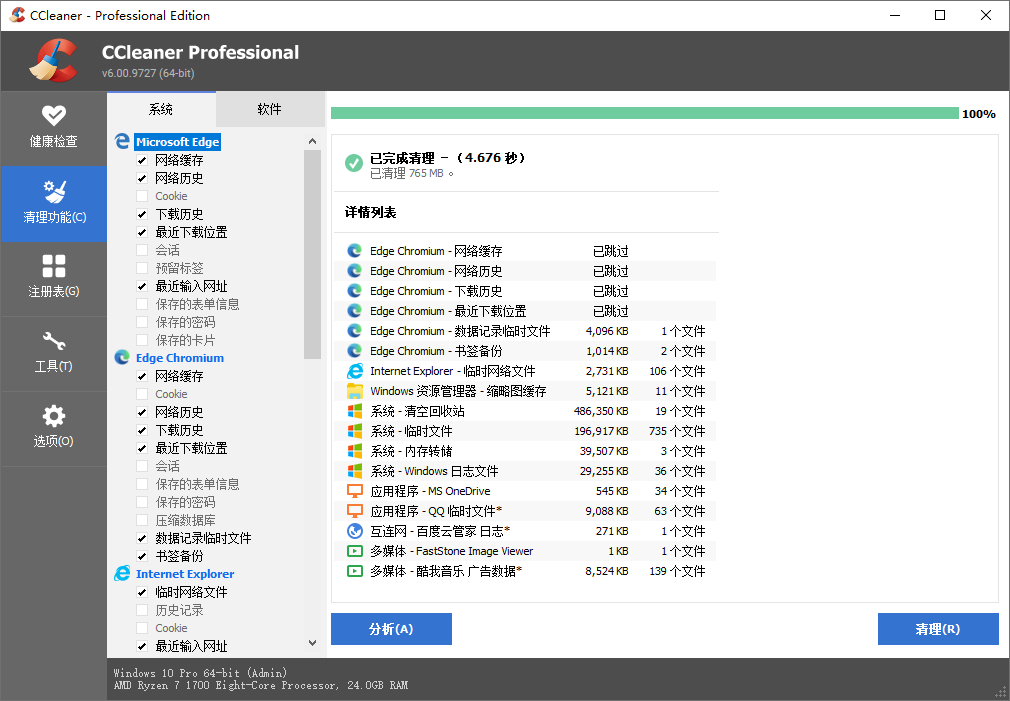This screenshot has width=1010, height=701.
Task: Switch to the 软件 tab
Action: pyautogui.click(x=270, y=109)
